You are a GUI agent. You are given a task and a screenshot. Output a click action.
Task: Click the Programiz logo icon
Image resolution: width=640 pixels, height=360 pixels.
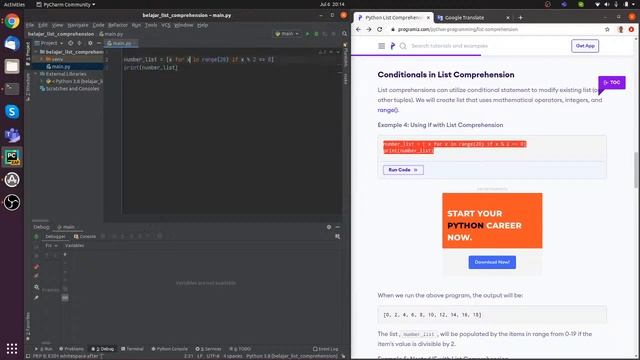click(x=393, y=46)
